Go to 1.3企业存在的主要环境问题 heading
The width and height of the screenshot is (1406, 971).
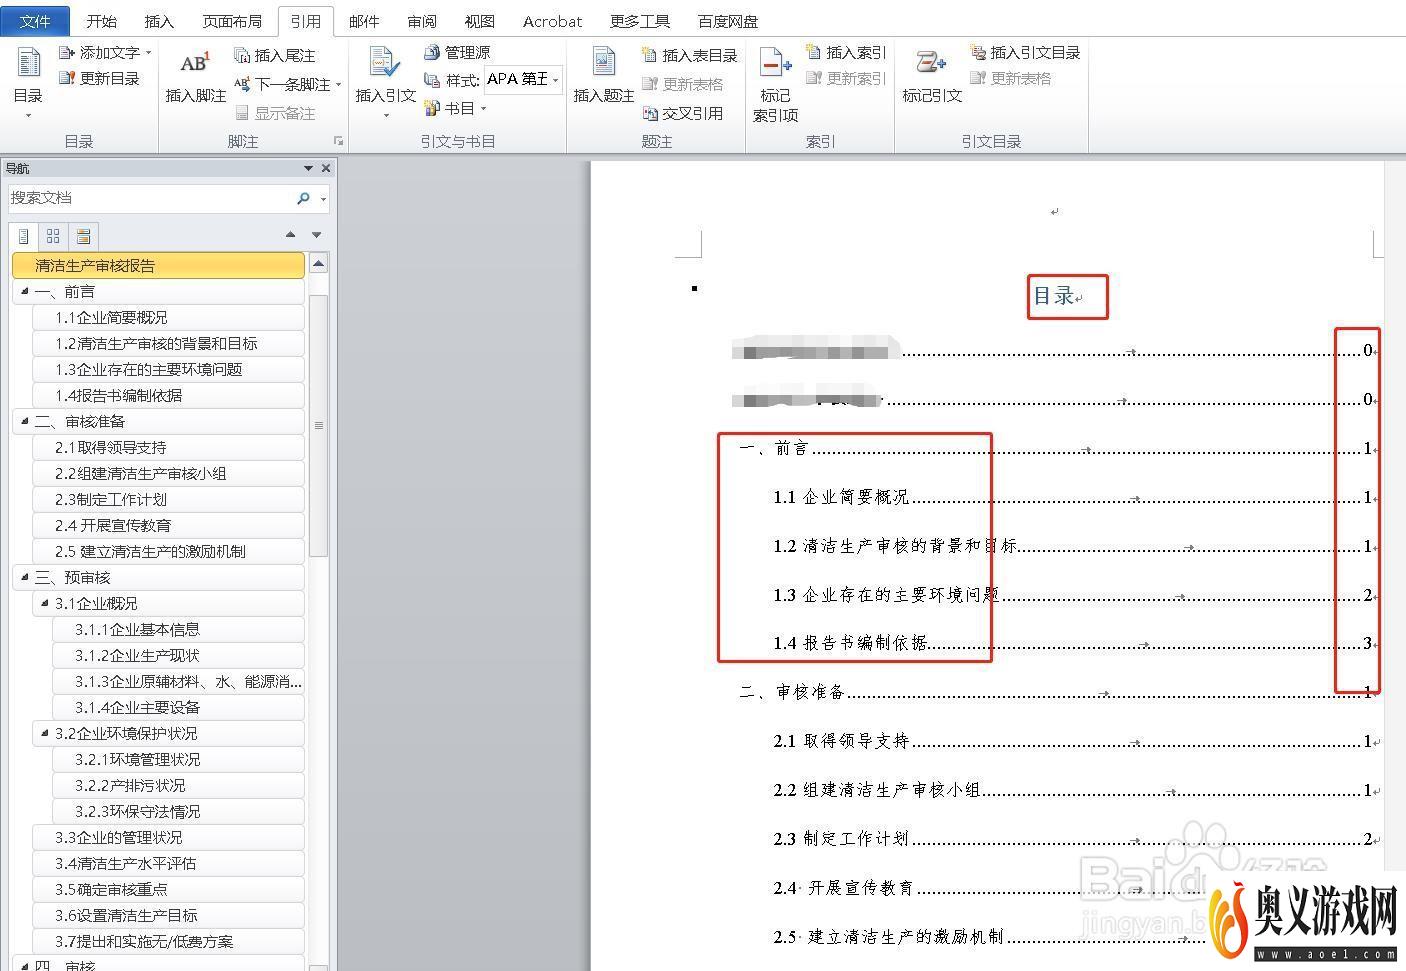(x=168, y=369)
